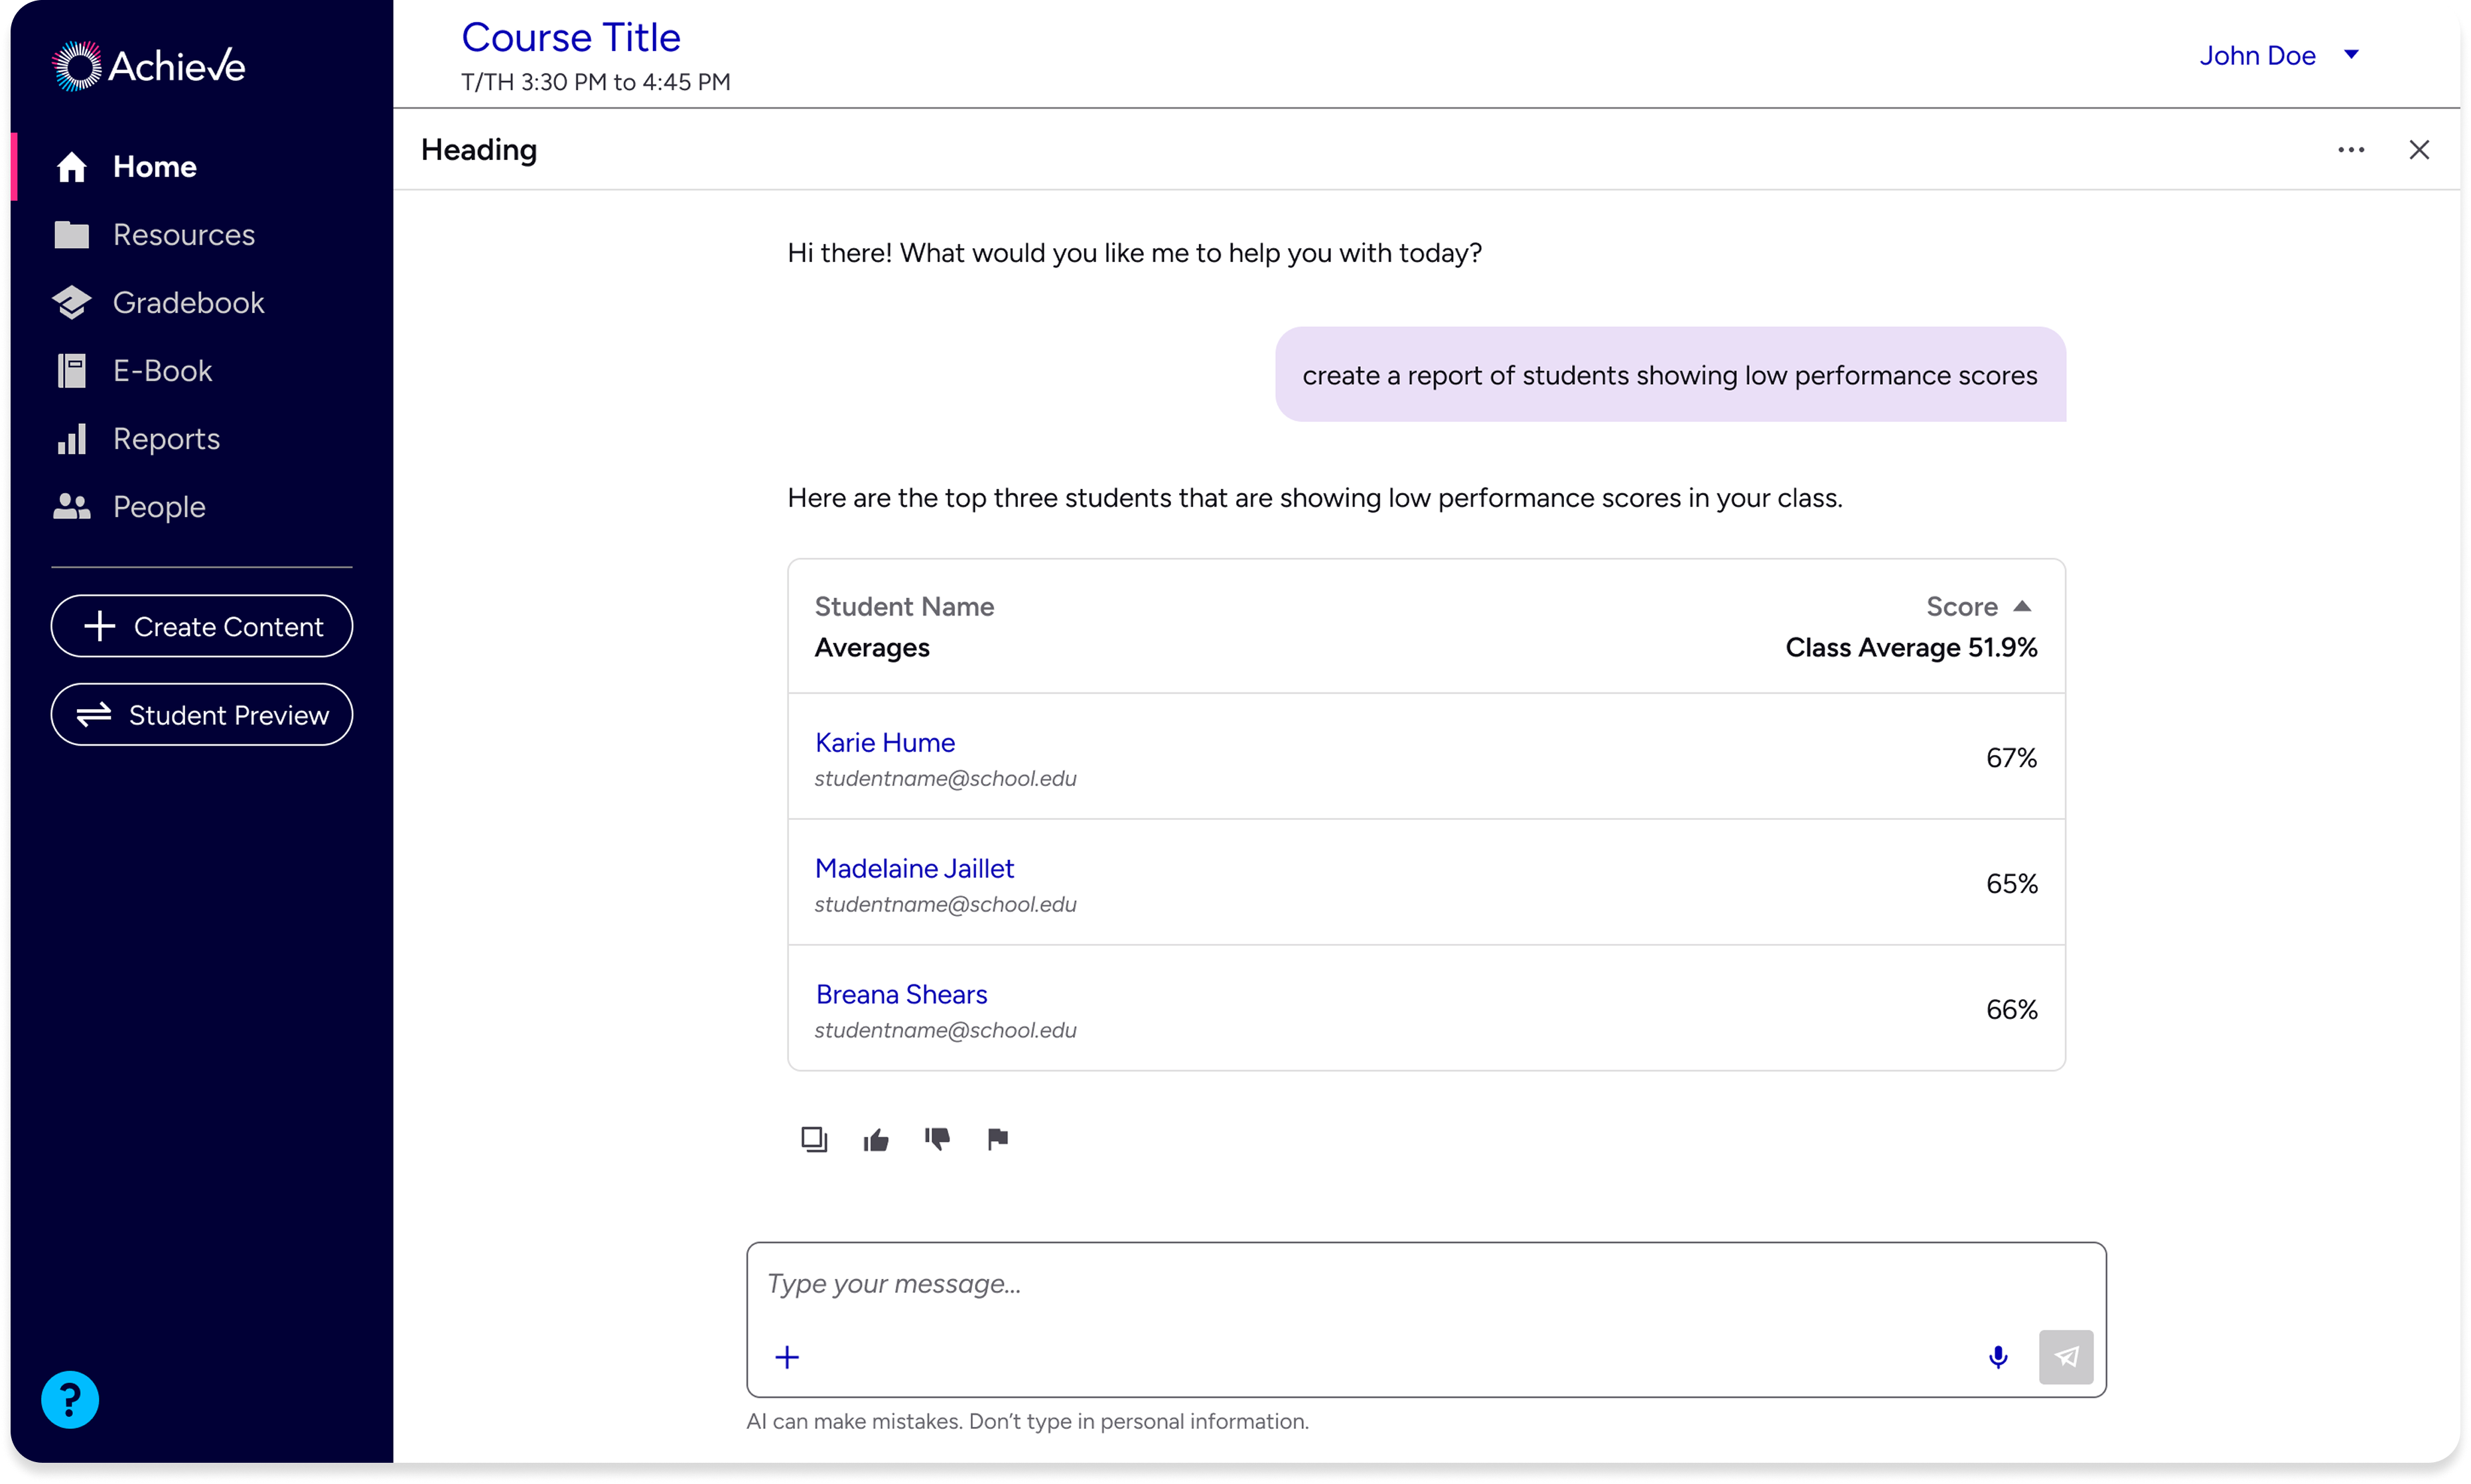
Task: Give the response a thumbs down
Action: click(937, 1139)
